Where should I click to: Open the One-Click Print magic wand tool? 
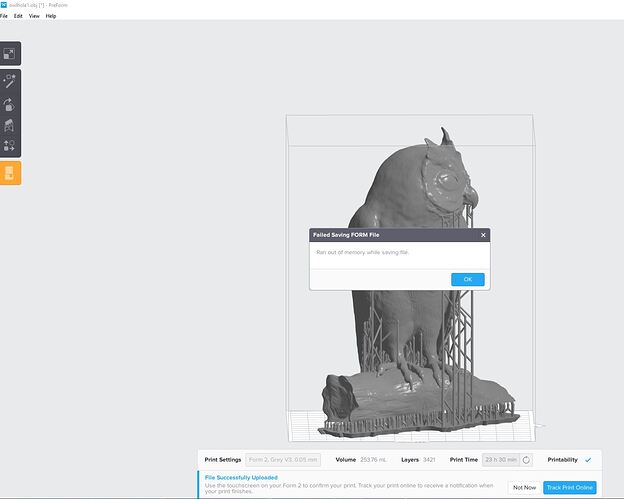coord(9,81)
